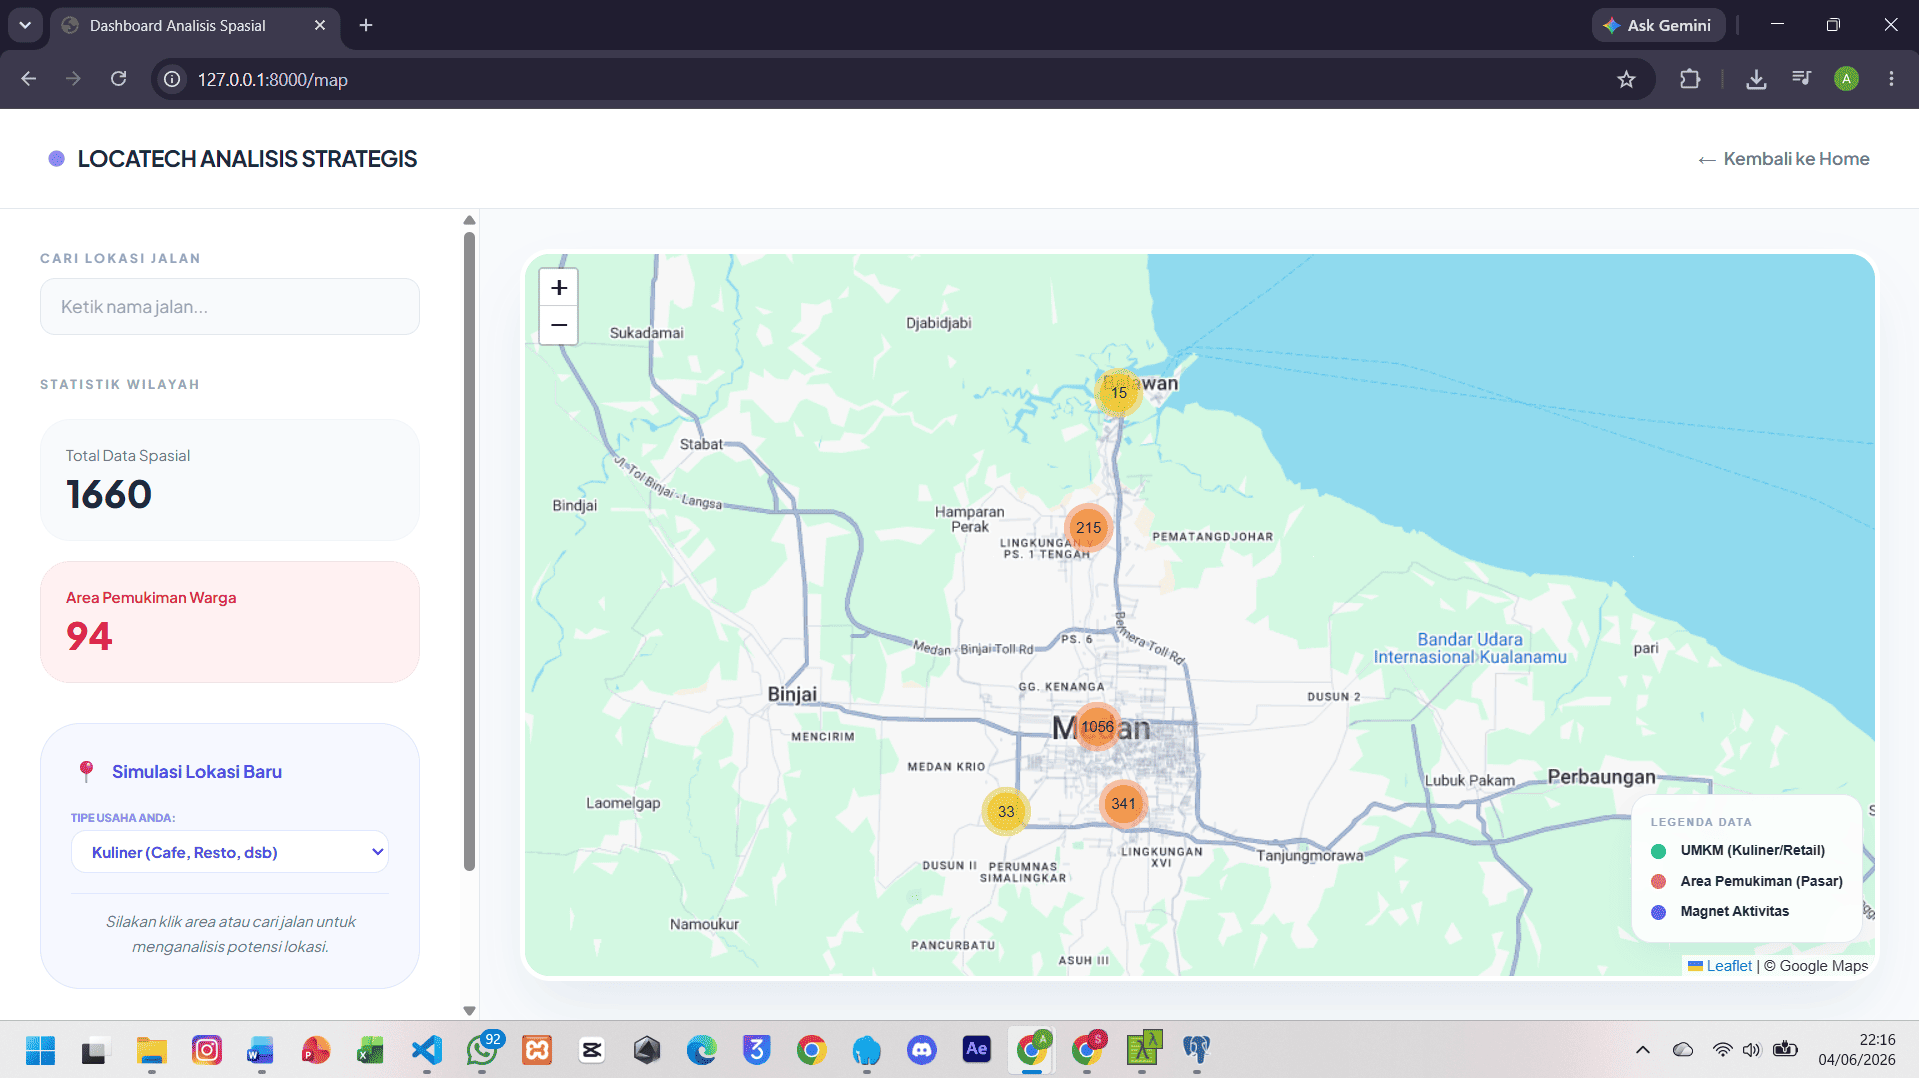Click the Total Data Spasial card
Screen dimensions: 1919x1078
tap(230, 480)
